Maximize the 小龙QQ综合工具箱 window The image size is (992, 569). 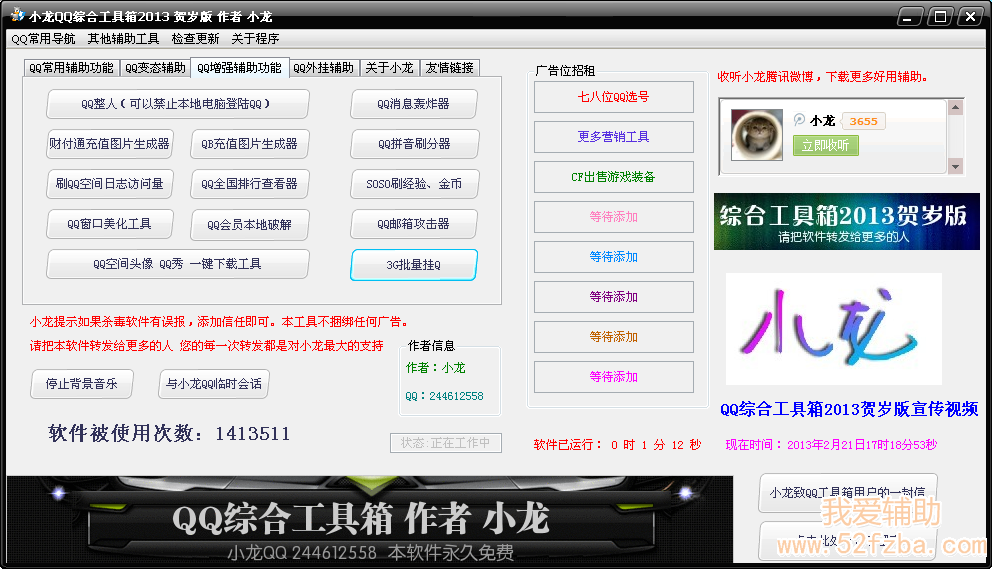tap(940, 17)
